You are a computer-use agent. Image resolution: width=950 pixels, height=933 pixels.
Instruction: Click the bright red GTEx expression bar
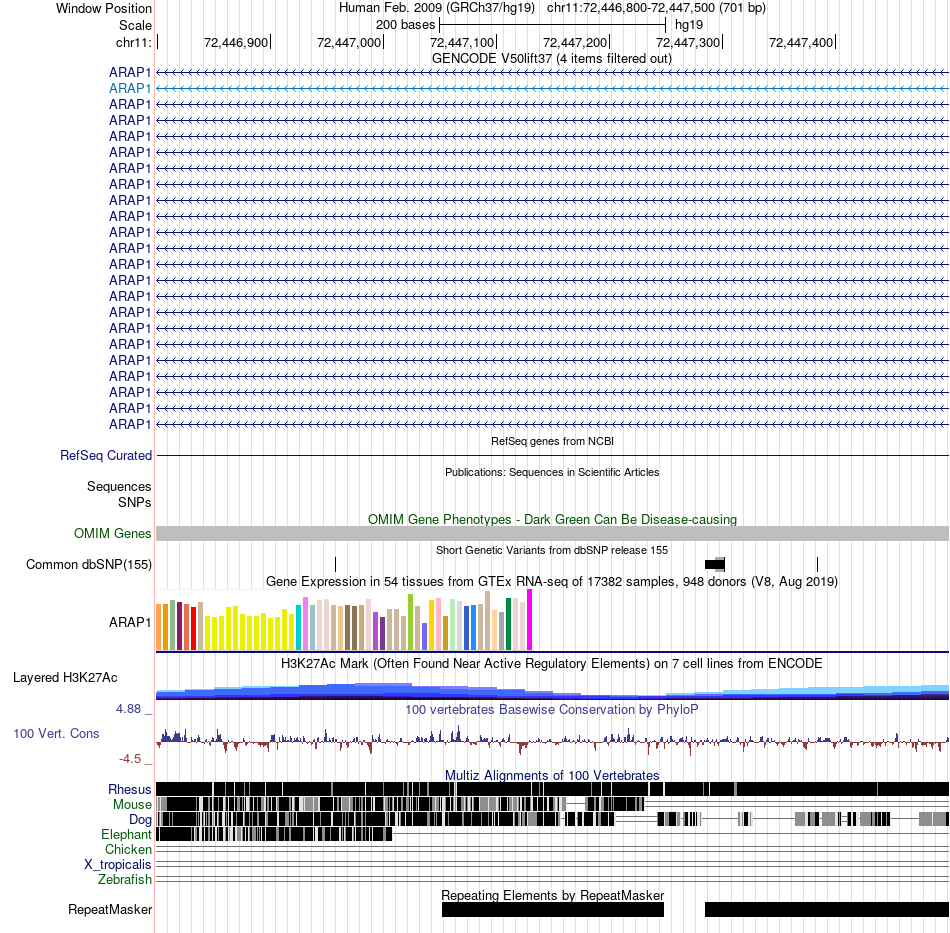[x=193, y=629]
